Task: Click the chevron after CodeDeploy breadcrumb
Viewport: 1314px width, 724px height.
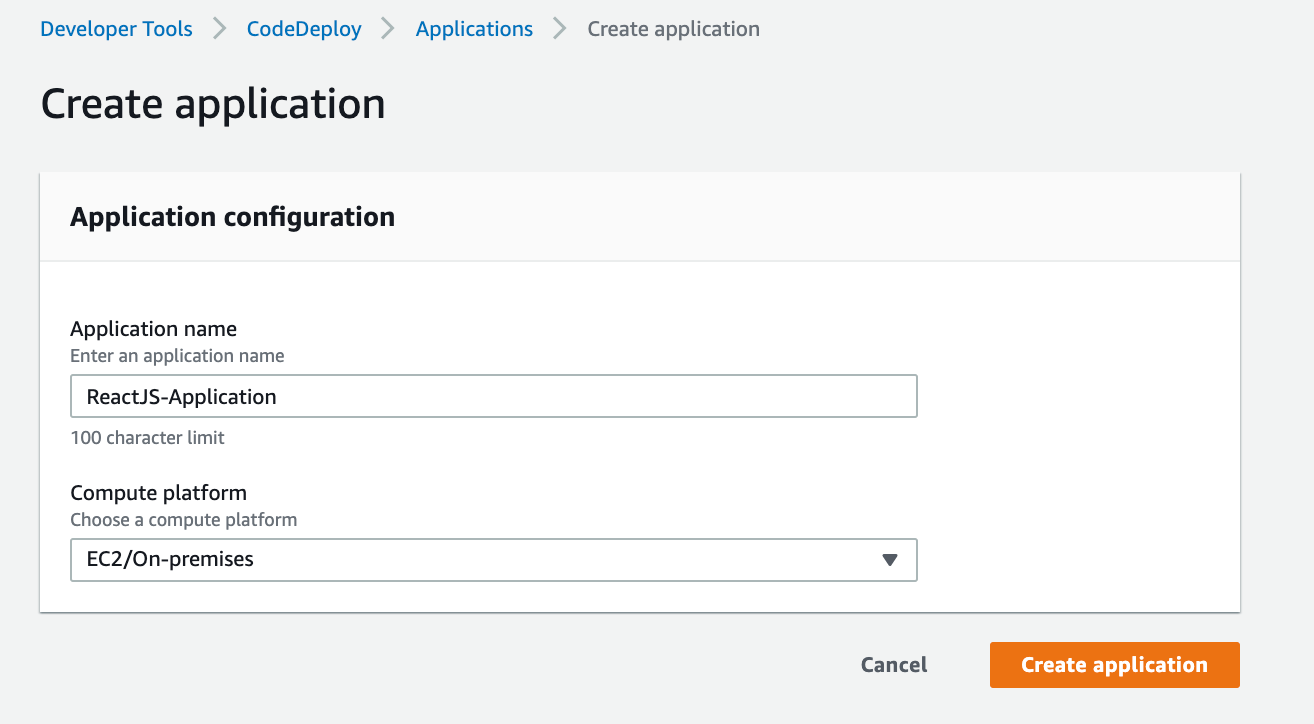Action: (388, 29)
